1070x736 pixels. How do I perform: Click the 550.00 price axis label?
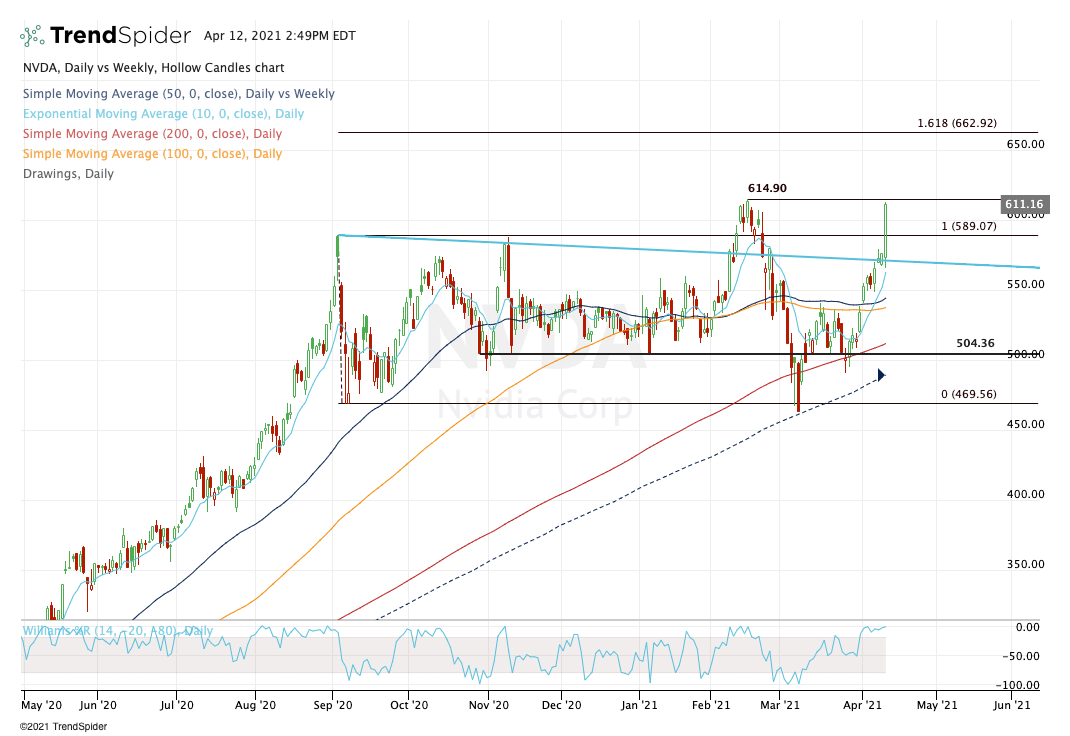(x=1026, y=284)
